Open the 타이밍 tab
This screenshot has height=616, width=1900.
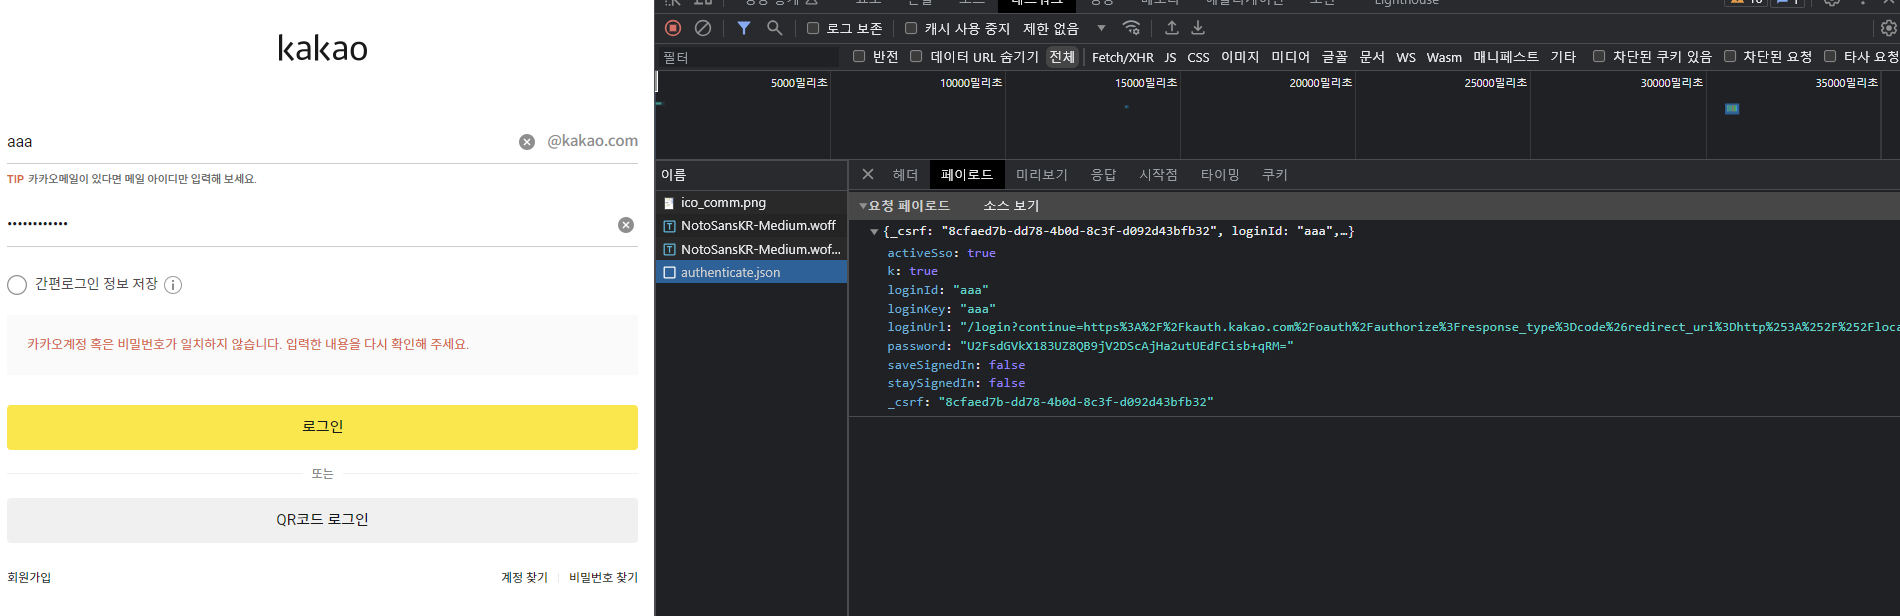tap(1220, 174)
